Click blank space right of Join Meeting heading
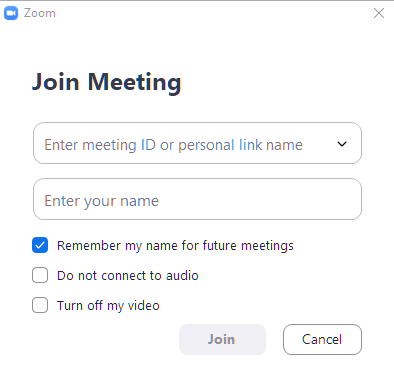Viewport: 394px width, 387px height. [x=277, y=82]
